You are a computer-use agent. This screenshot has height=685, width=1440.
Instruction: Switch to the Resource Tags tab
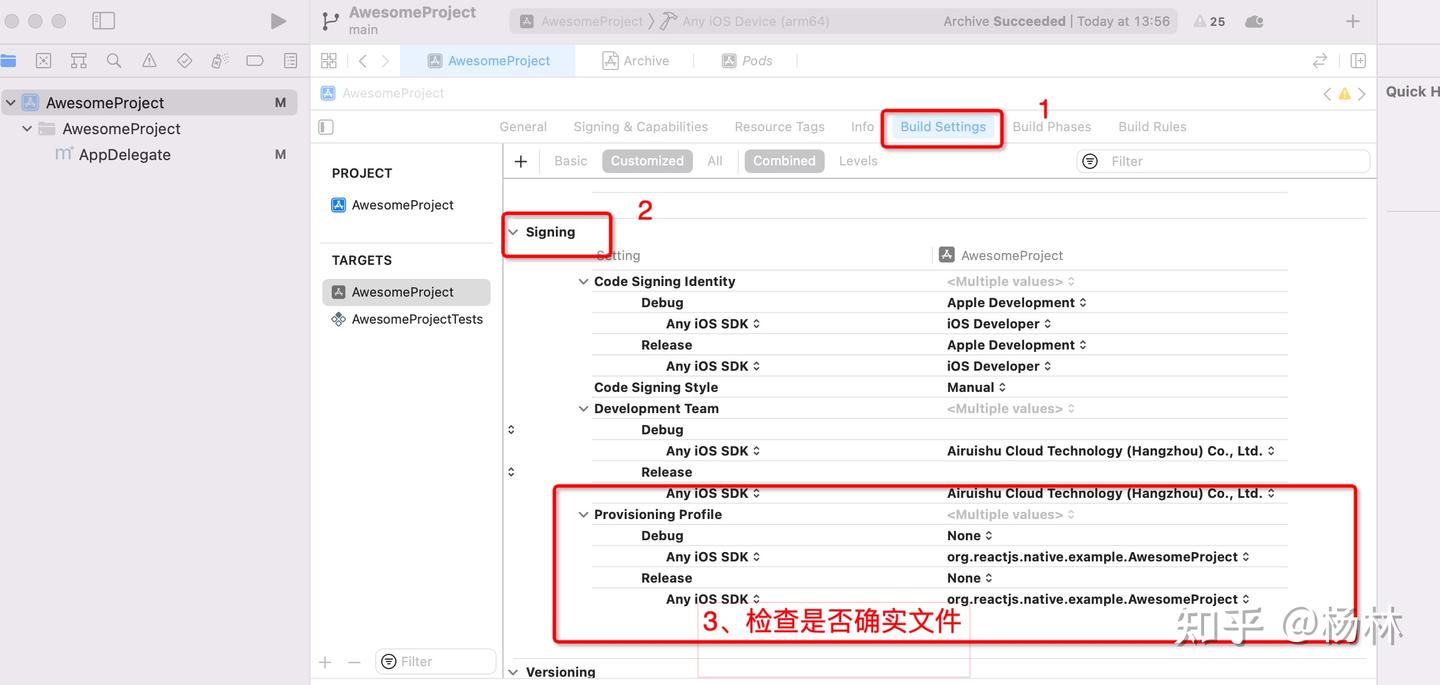point(779,127)
